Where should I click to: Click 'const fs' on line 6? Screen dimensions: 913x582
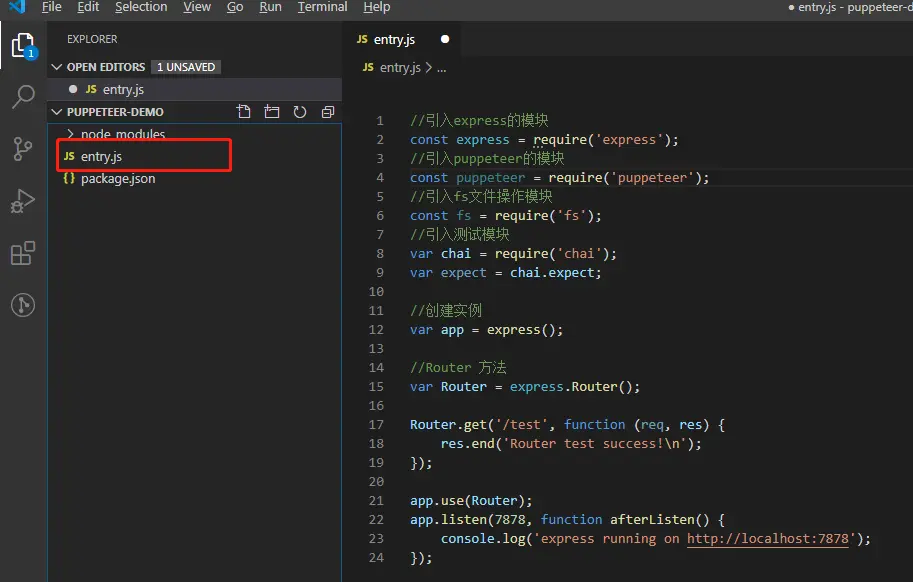[x=440, y=215]
